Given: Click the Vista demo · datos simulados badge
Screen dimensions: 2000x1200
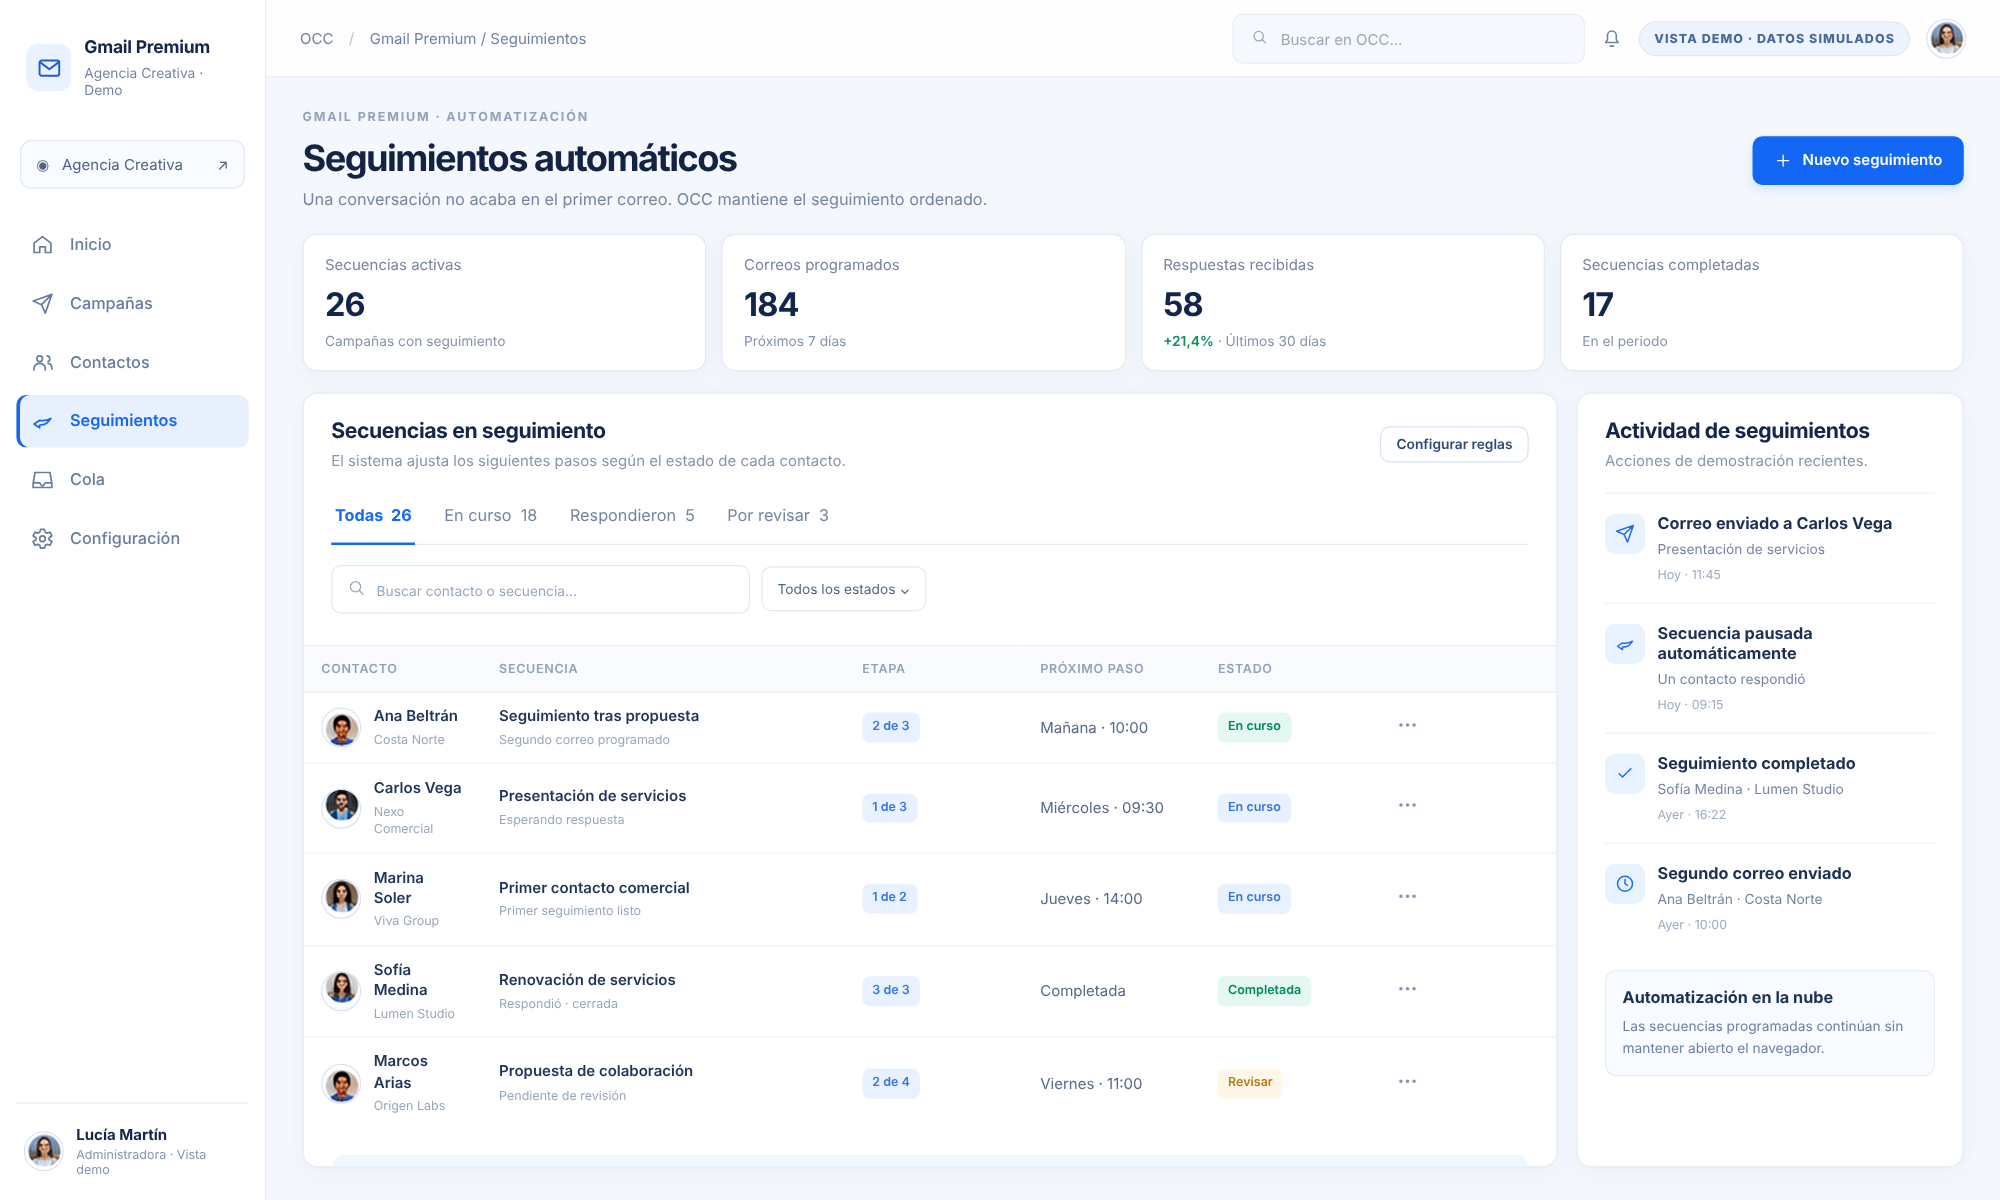Looking at the screenshot, I should point(1774,39).
